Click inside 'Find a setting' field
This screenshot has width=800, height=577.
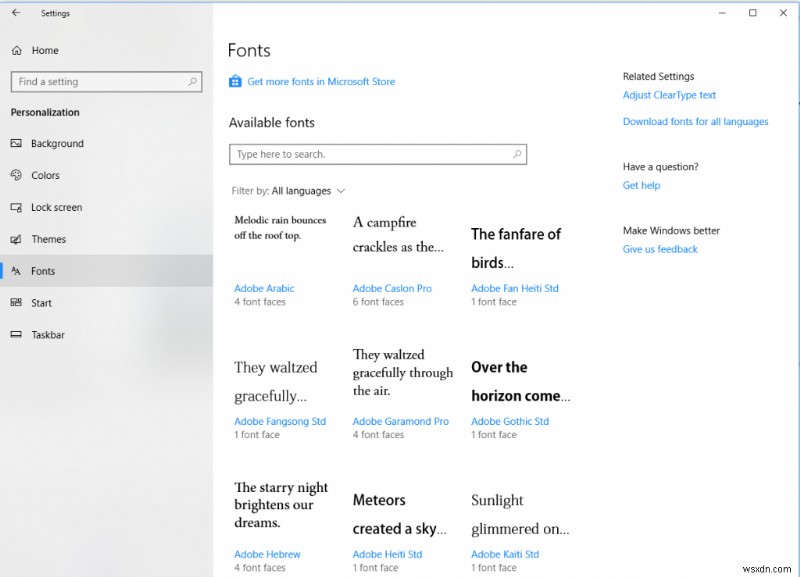(100, 81)
